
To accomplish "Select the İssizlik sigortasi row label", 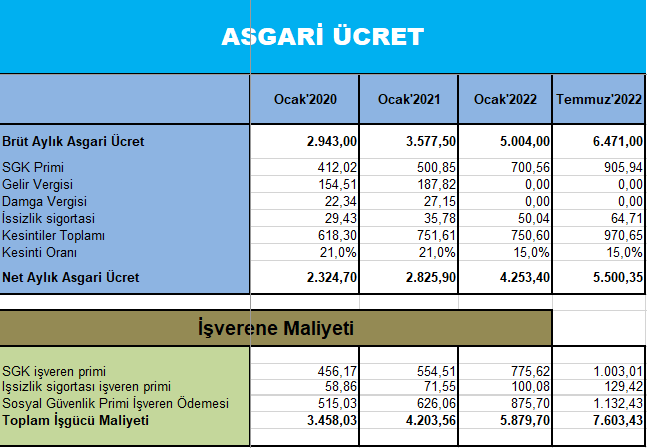I will pos(48,218).
